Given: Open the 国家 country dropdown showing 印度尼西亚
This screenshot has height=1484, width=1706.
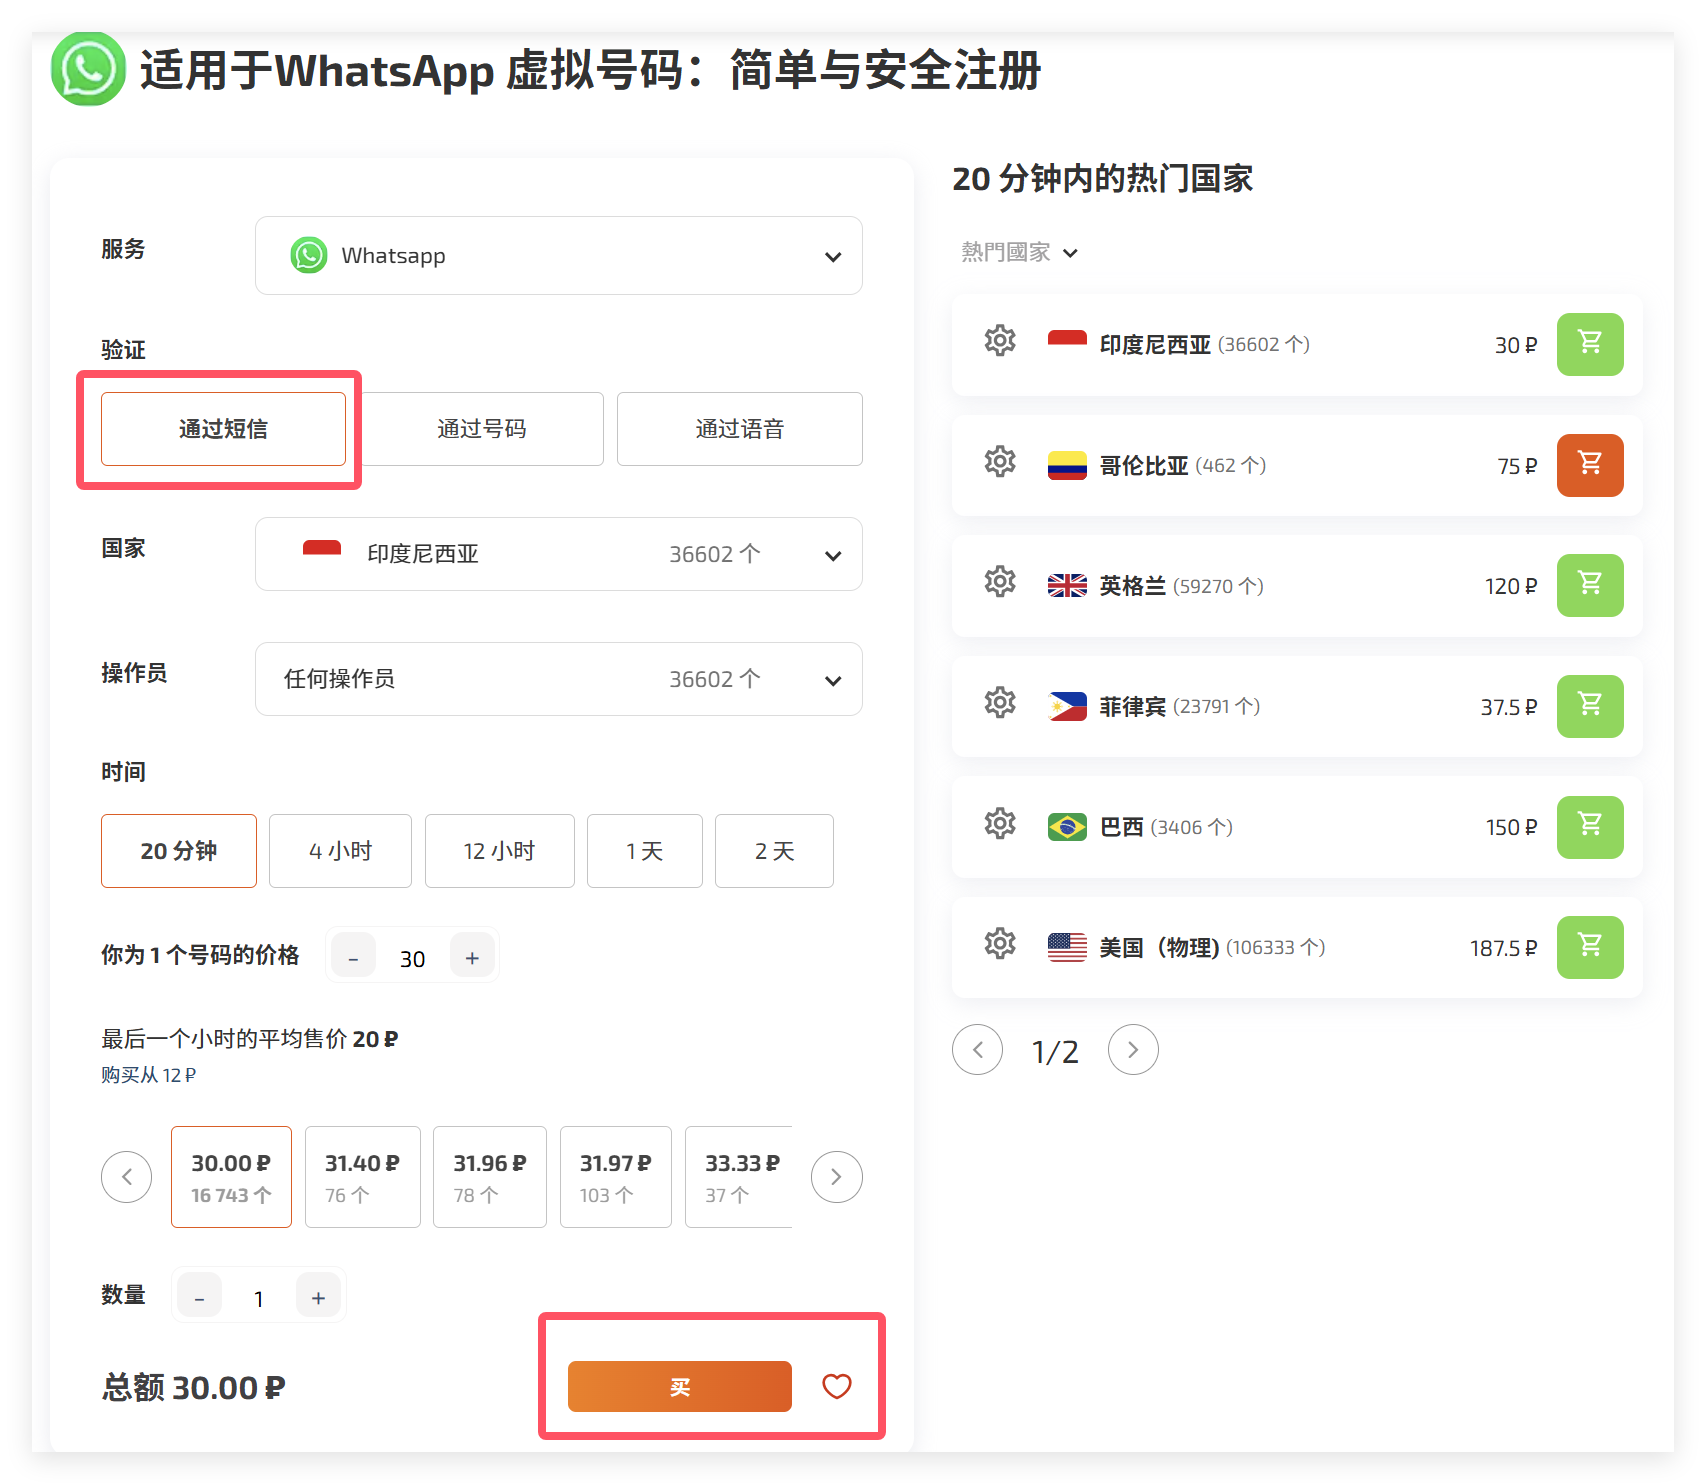Looking at the screenshot, I should pos(559,554).
